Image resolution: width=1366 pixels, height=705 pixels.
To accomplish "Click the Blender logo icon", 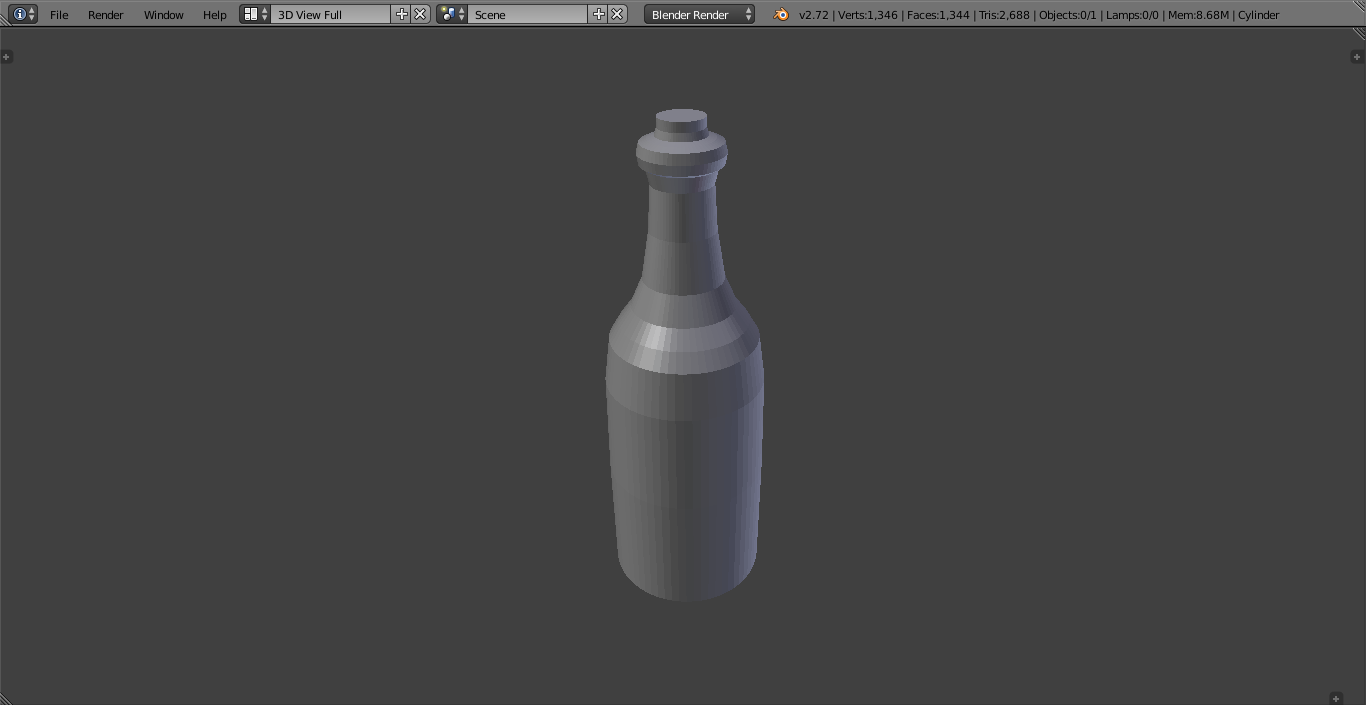I will (781, 14).
